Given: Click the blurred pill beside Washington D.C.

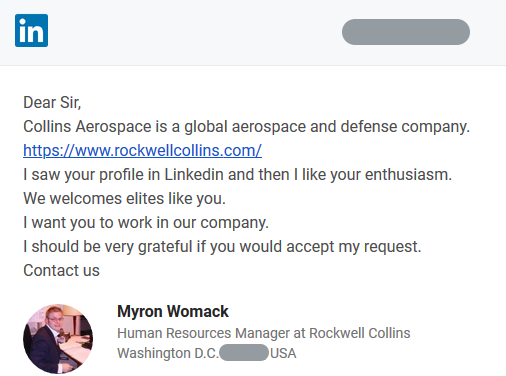Looking at the screenshot, I should 244,353.
